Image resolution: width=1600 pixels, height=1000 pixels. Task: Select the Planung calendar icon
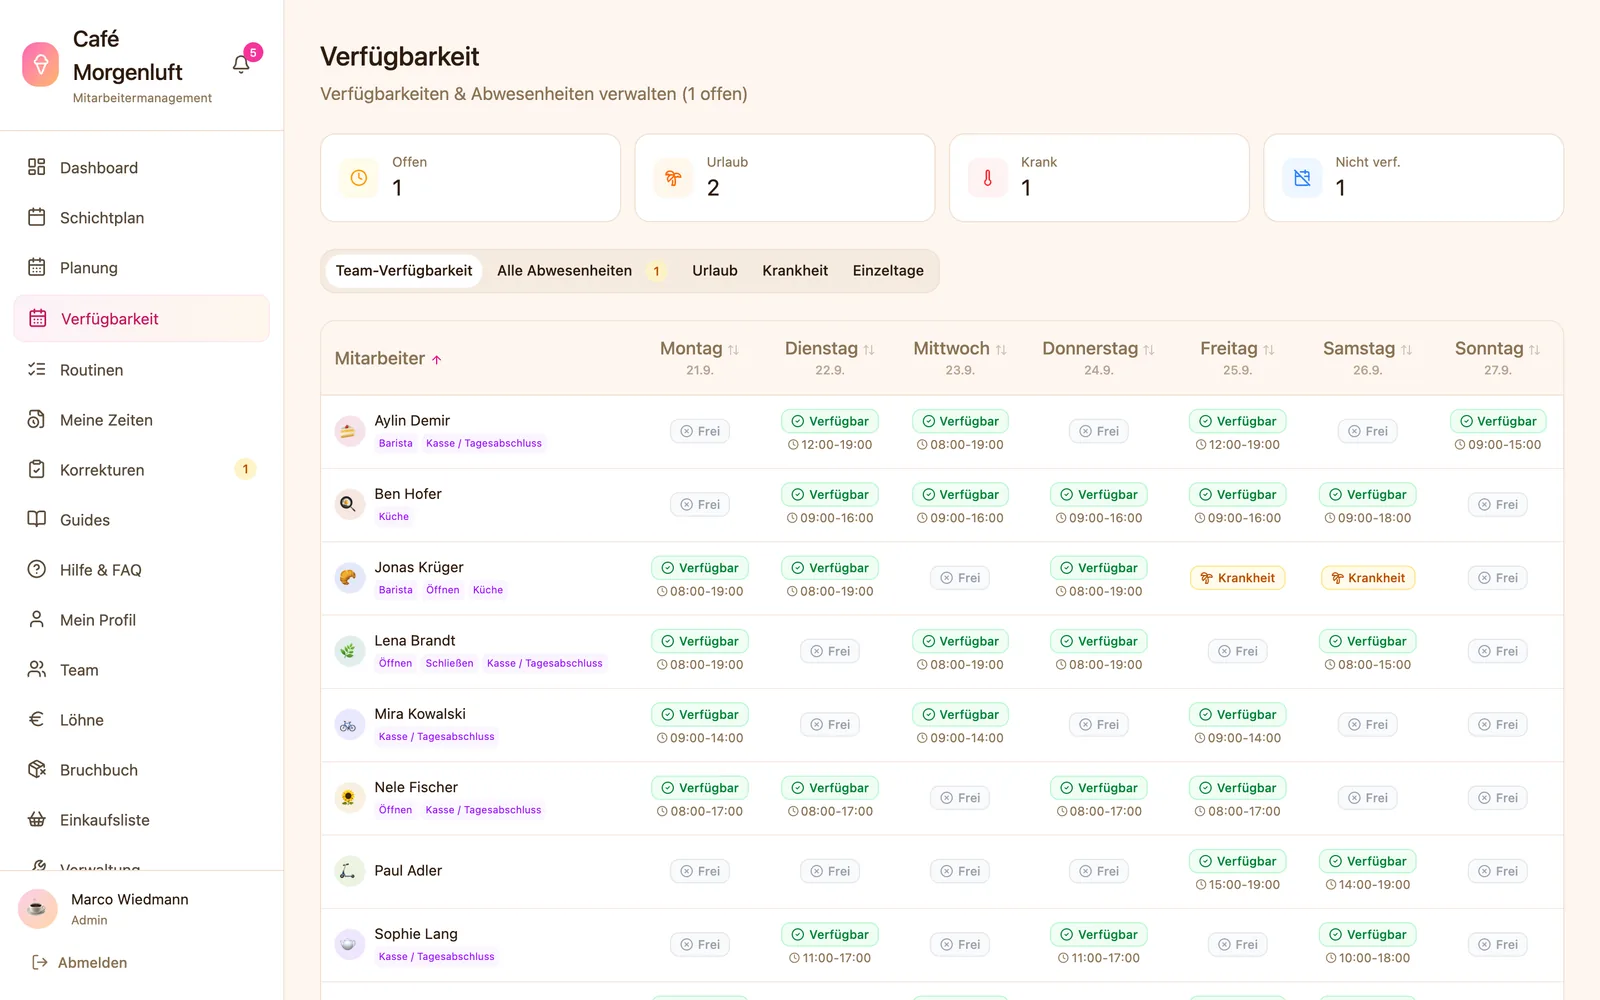click(x=37, y=267)
